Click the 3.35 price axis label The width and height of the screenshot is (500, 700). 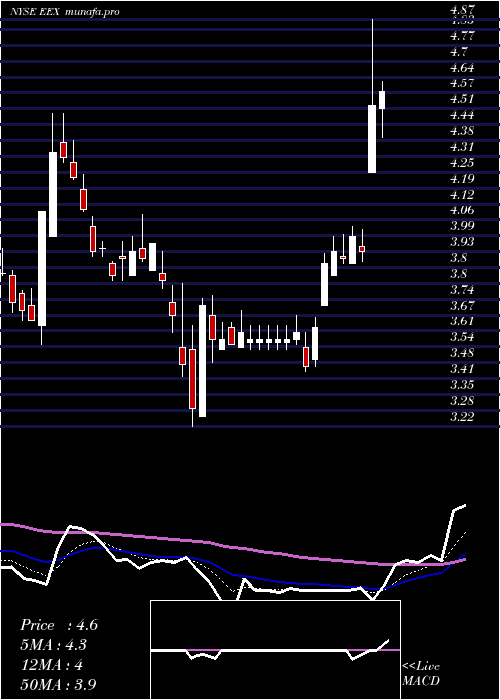point(463,385)
